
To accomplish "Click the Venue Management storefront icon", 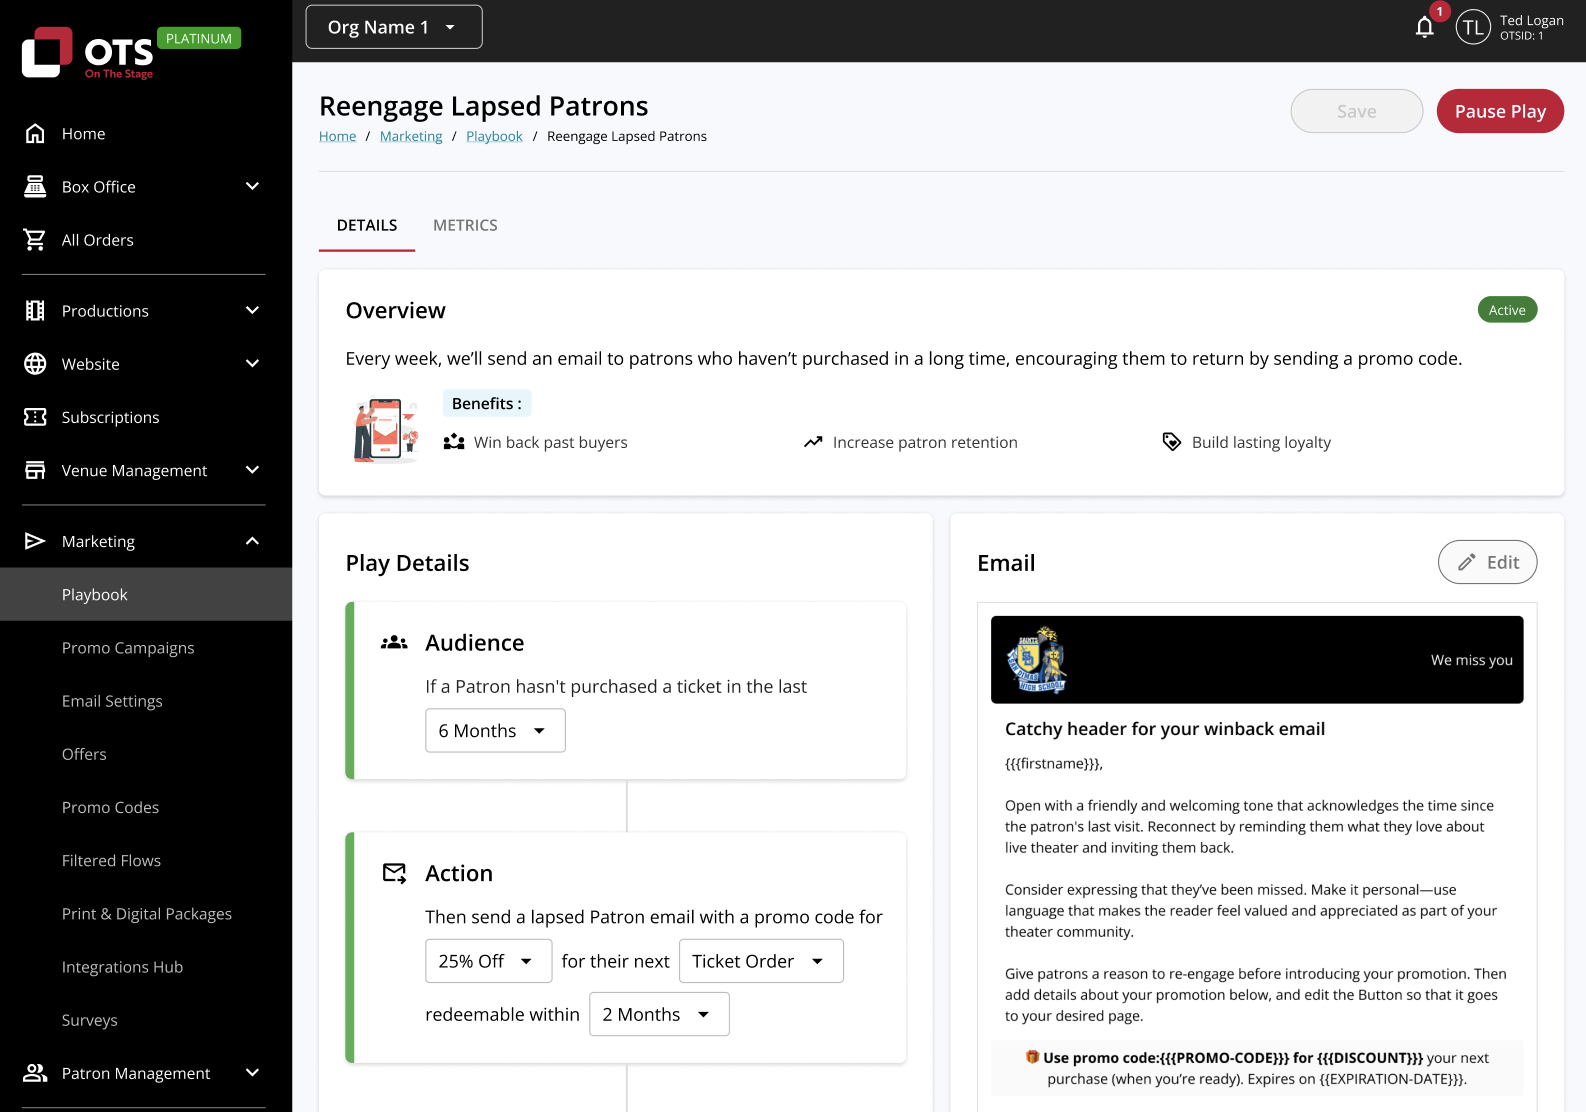I will pos(35,469).
